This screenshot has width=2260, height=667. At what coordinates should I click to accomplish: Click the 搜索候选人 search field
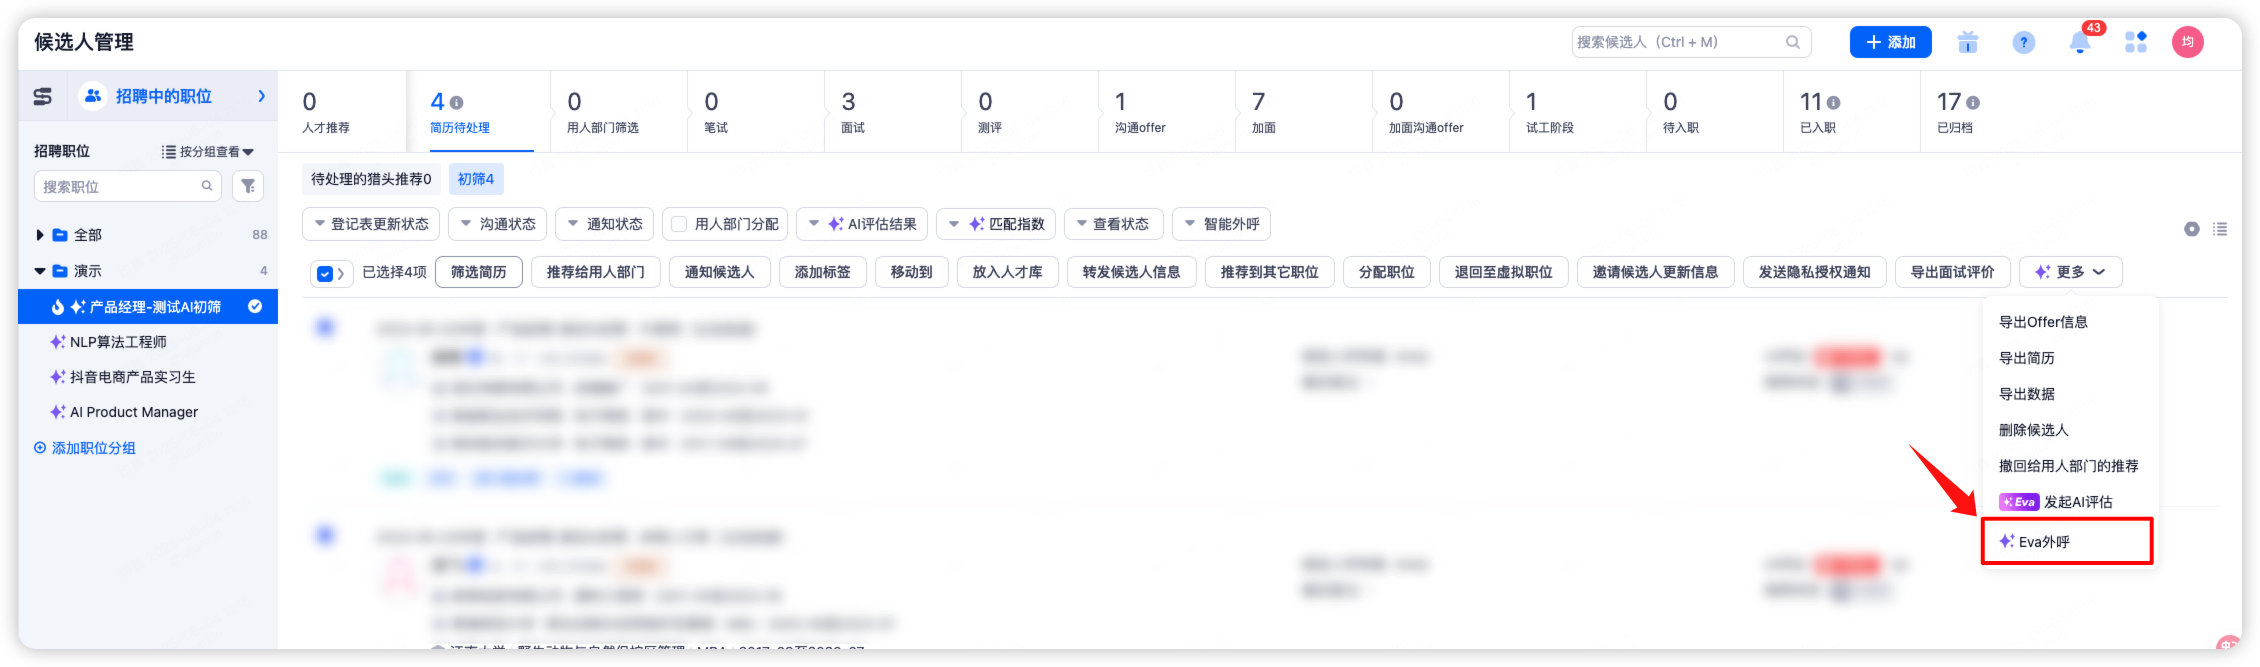click(1678, 42)
